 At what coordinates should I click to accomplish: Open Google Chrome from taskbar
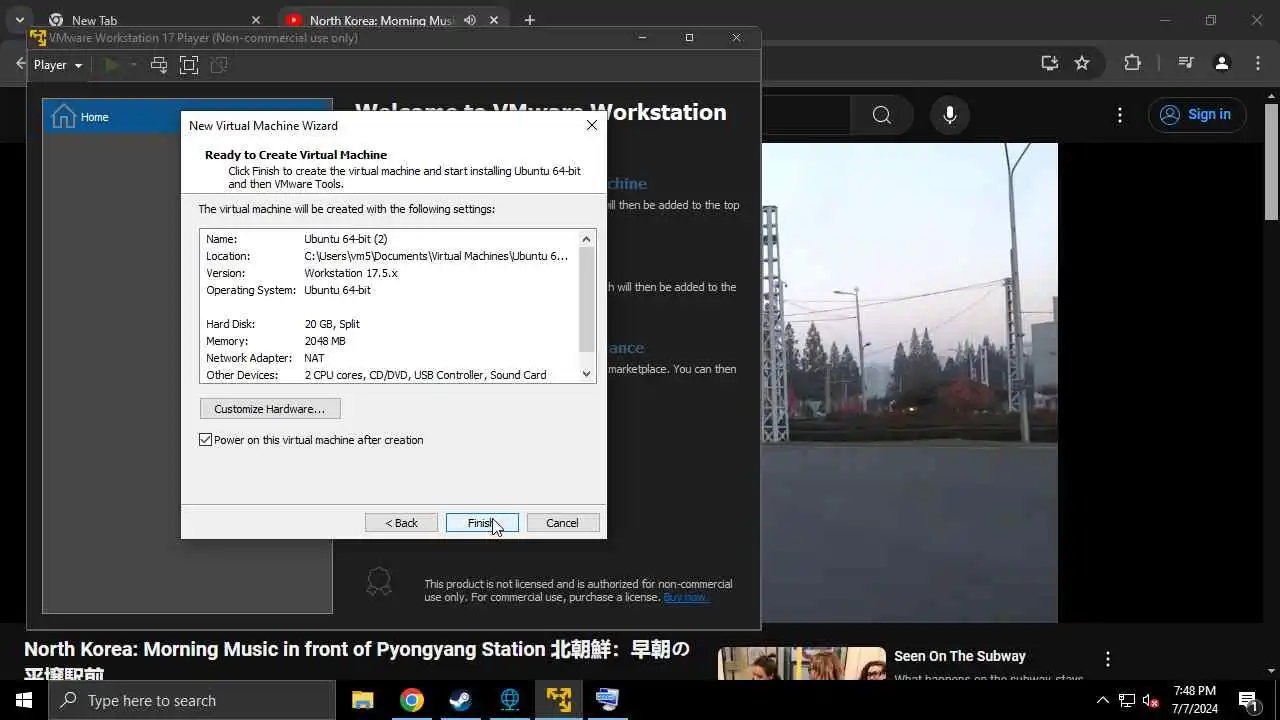point(411,700)
